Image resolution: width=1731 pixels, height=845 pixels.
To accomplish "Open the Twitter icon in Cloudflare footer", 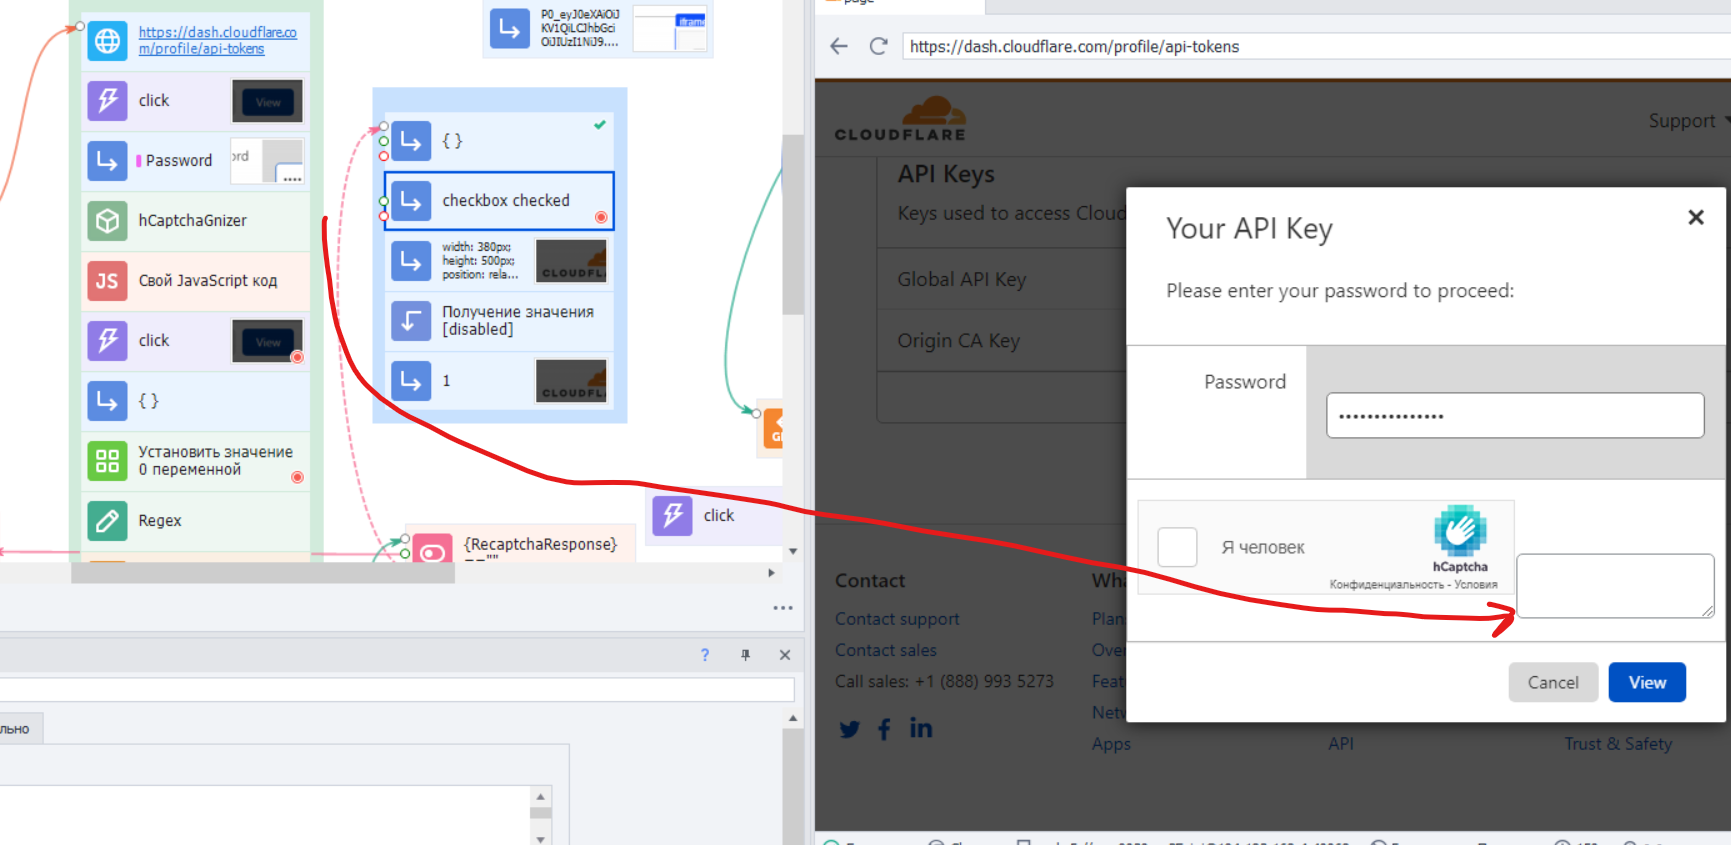I will [850, 729].
